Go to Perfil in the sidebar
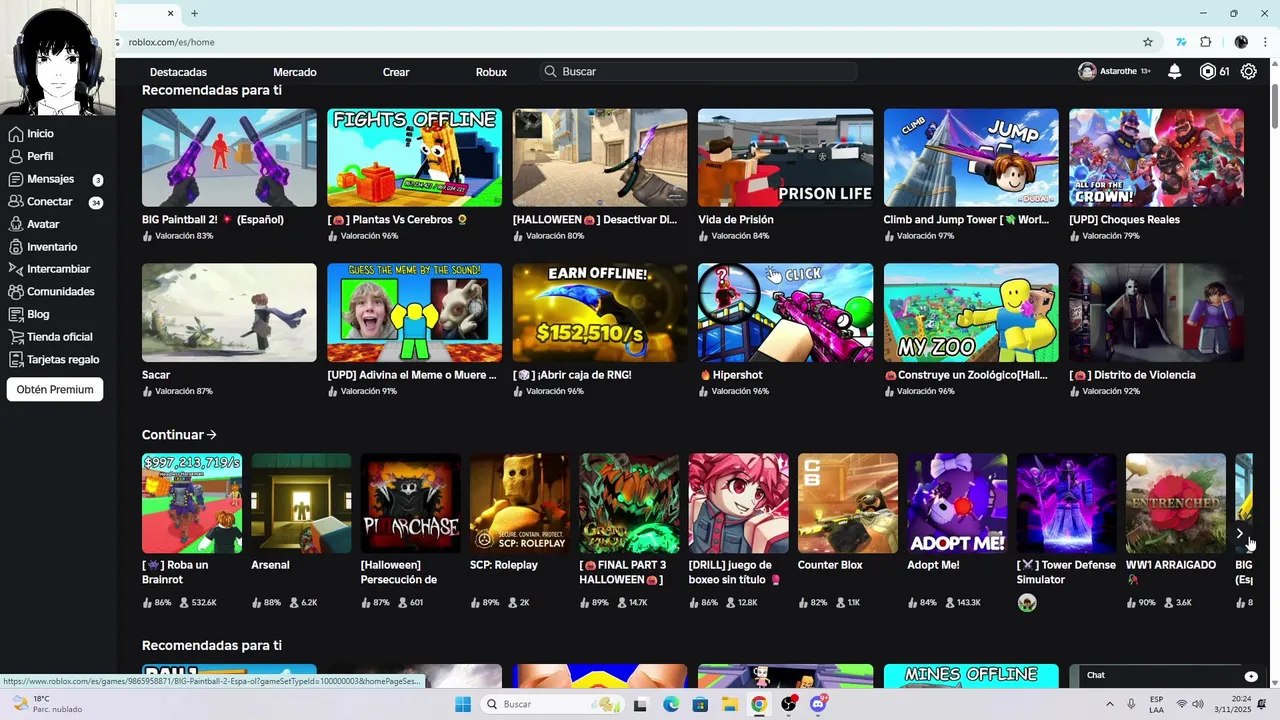 click(x=31, y=156)
